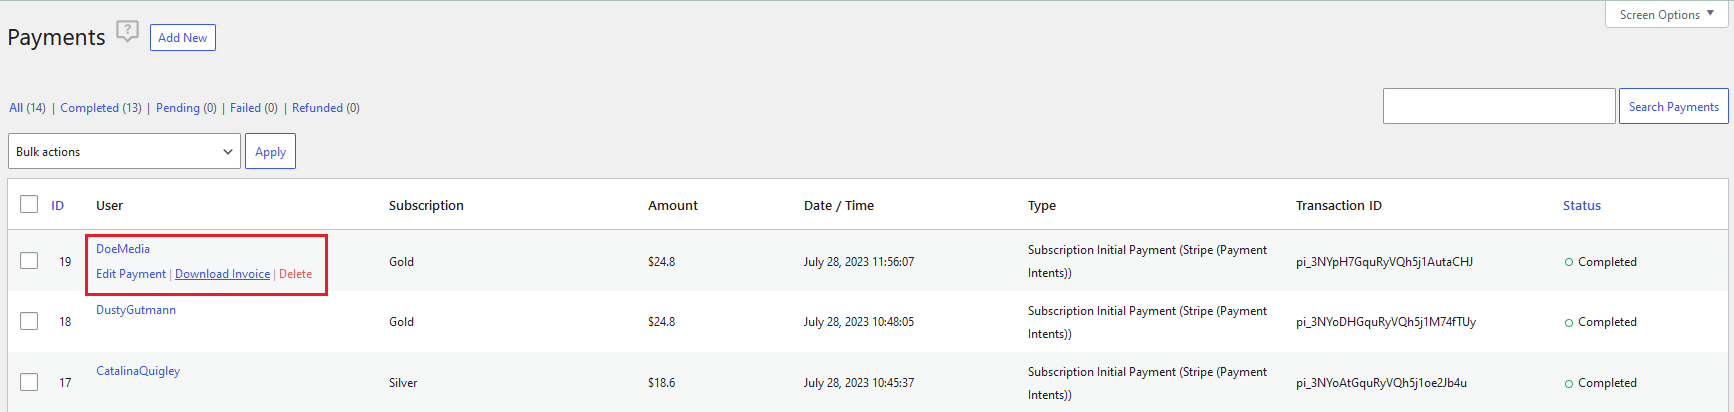
Task: Switch to the Failed payments filter
Action: tap(245, 108)
